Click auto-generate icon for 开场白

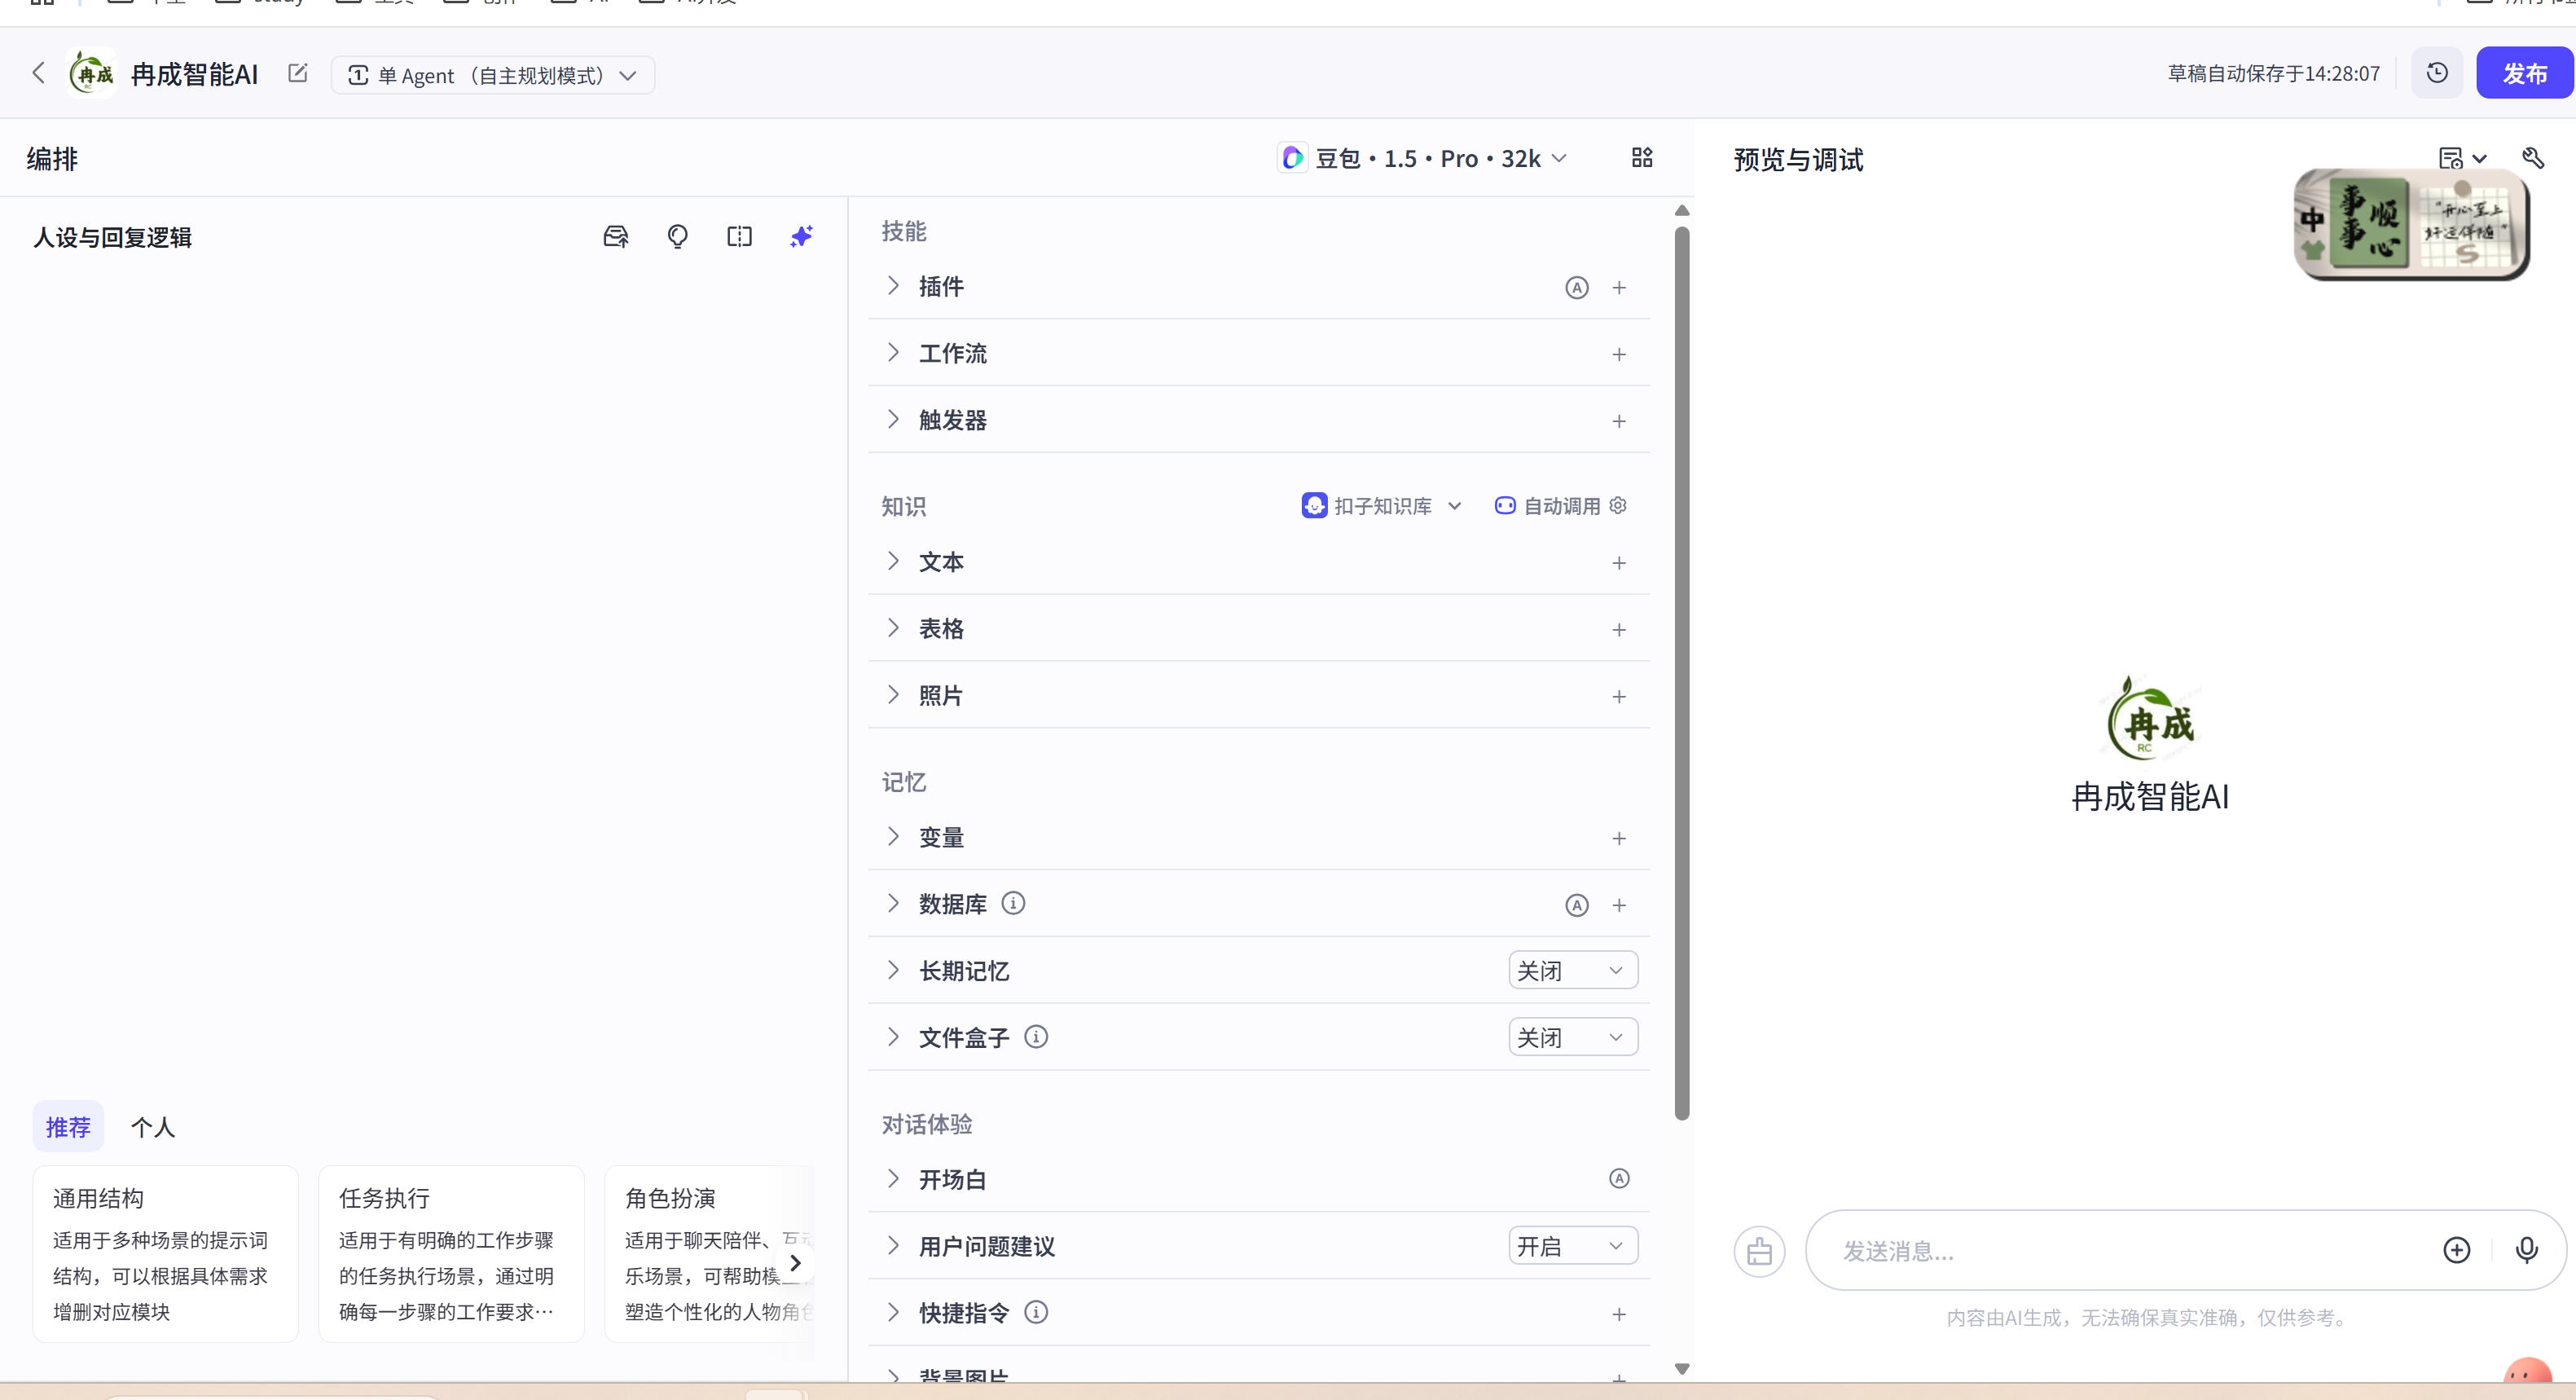click(1619, 1179)
